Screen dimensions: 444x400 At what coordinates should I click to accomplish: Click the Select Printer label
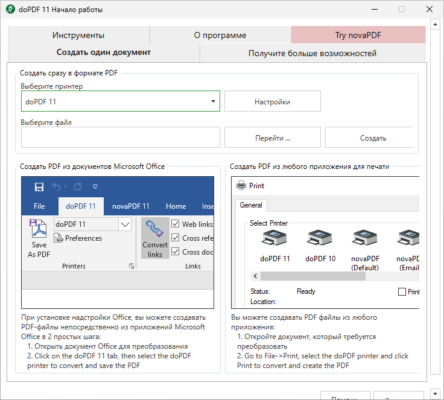click(268, 223)
